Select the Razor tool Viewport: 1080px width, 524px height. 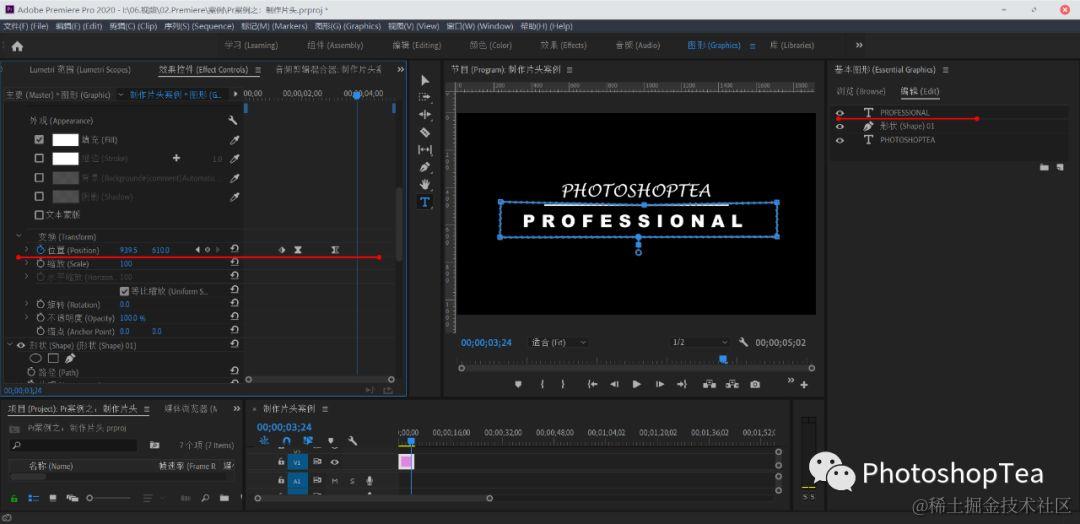click(424, 132)
